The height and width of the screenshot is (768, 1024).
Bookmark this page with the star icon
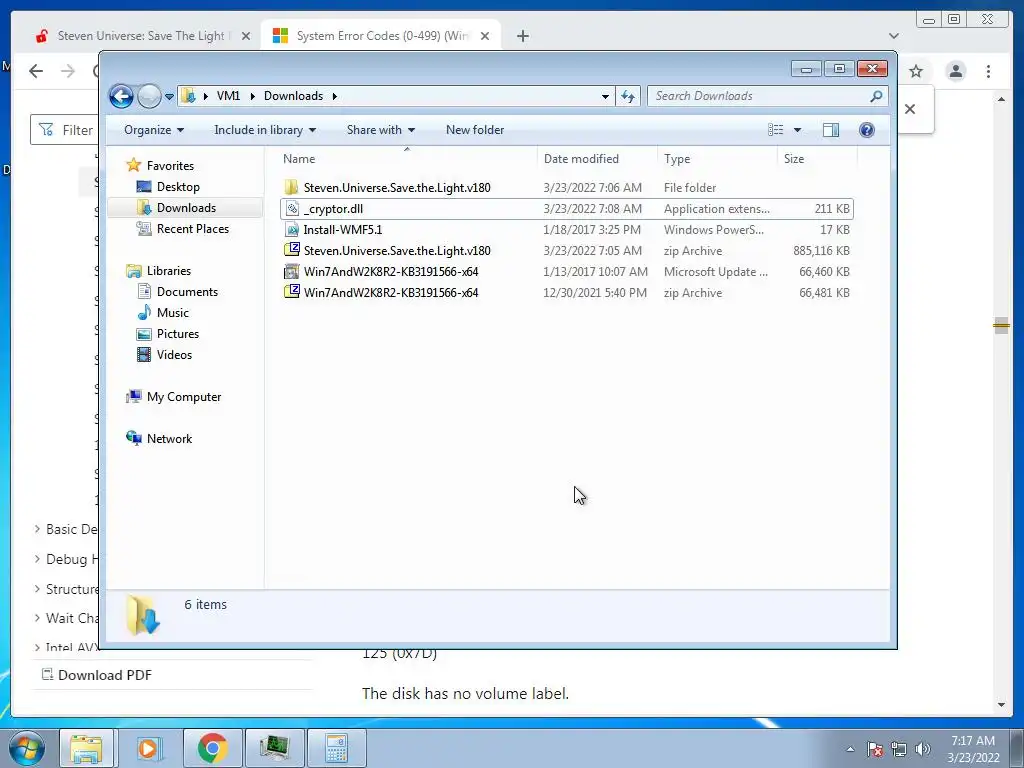point(916,71)
